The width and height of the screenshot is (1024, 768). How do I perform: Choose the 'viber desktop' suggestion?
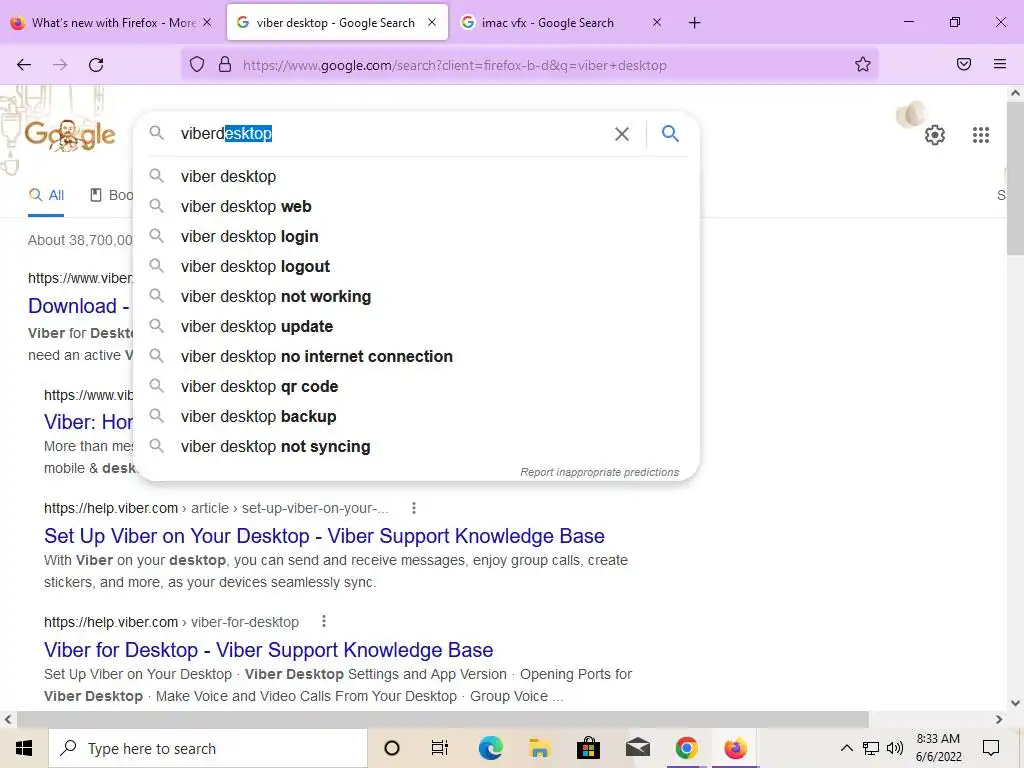click(x=416, y=176)
